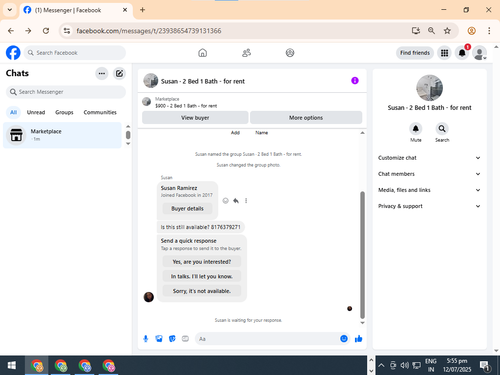This screenshot has width=500, height=375.
Task: Select the Communities chats filter tab
Action: (x=100, y=112)
